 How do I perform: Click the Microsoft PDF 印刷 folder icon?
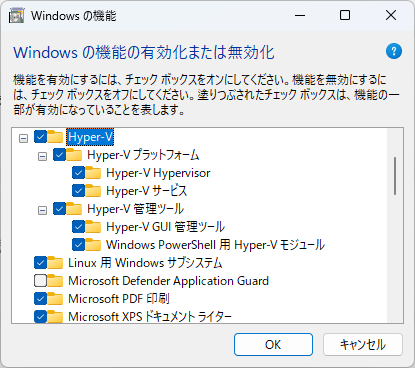coord(55,299)
